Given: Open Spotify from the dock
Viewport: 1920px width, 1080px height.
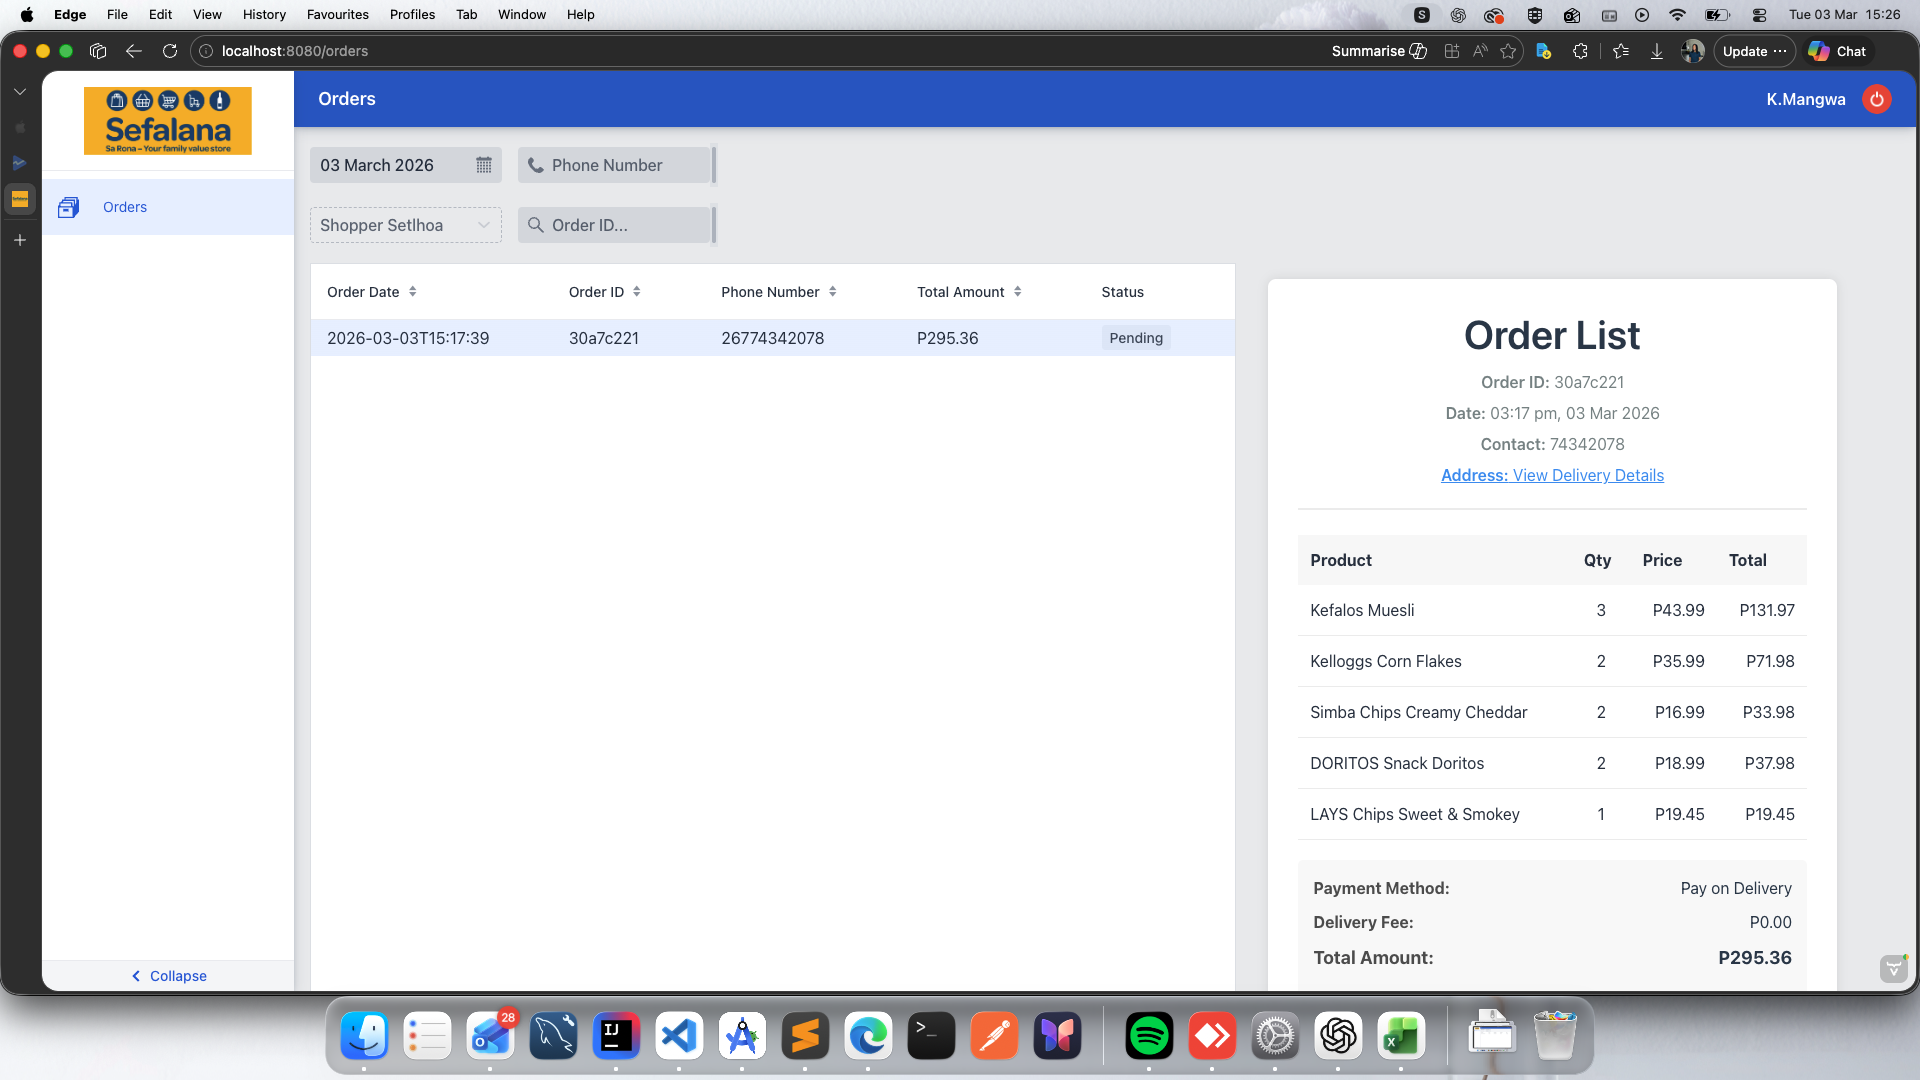Looking at the screenshot, I should click(1149, 1036).
